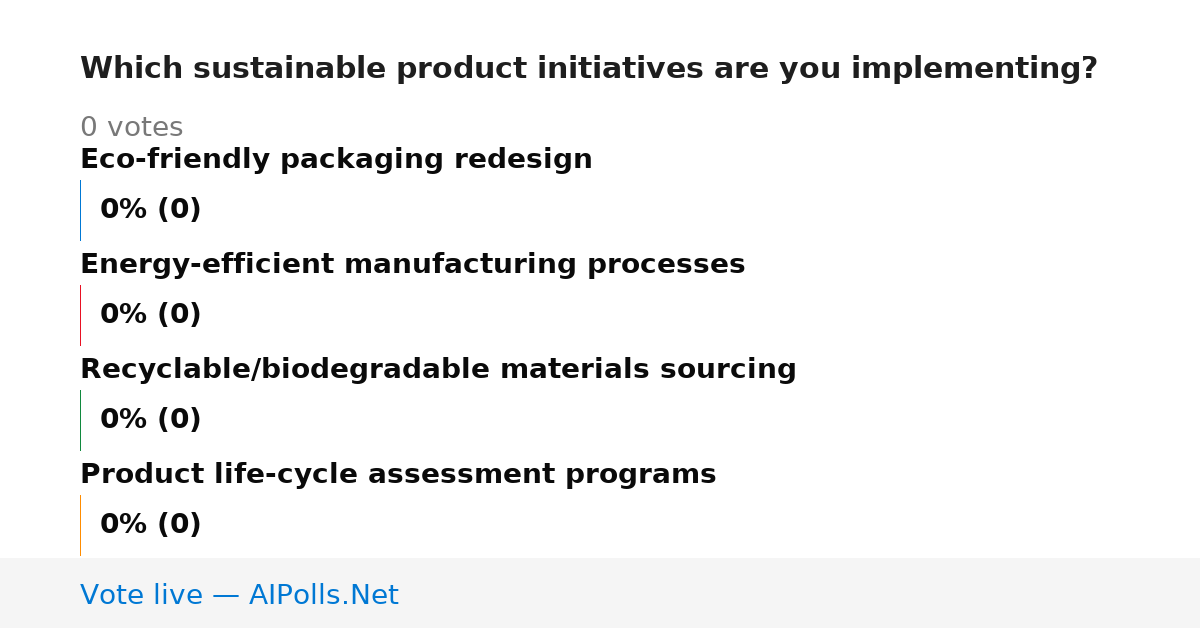
Task: Choose Energy-efficient manufacturing processes option
Action: pyautogui.click(x=412, y=265)
